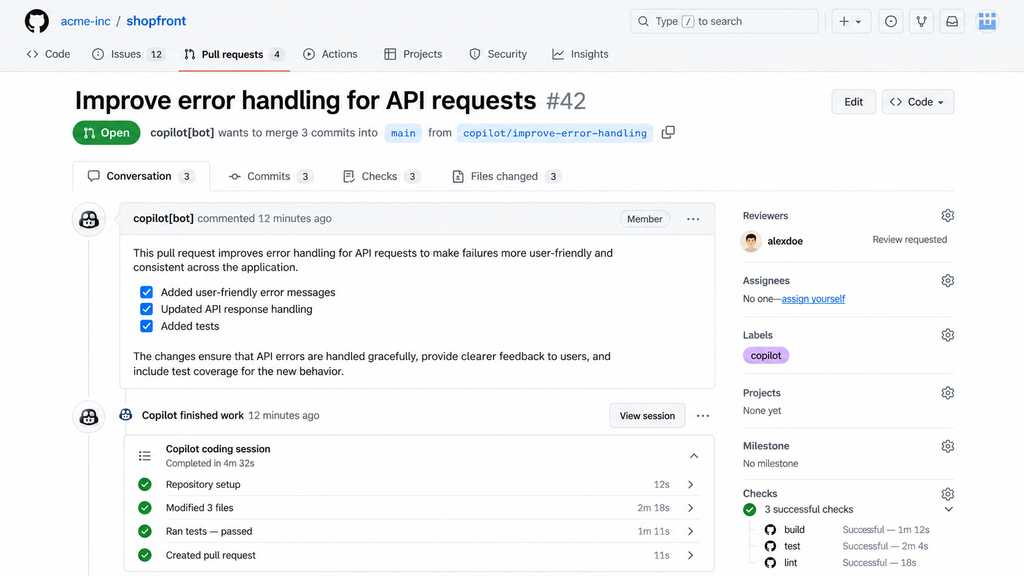
Task: Open Milestone settings gear
Action: click(x=948, y=447)
